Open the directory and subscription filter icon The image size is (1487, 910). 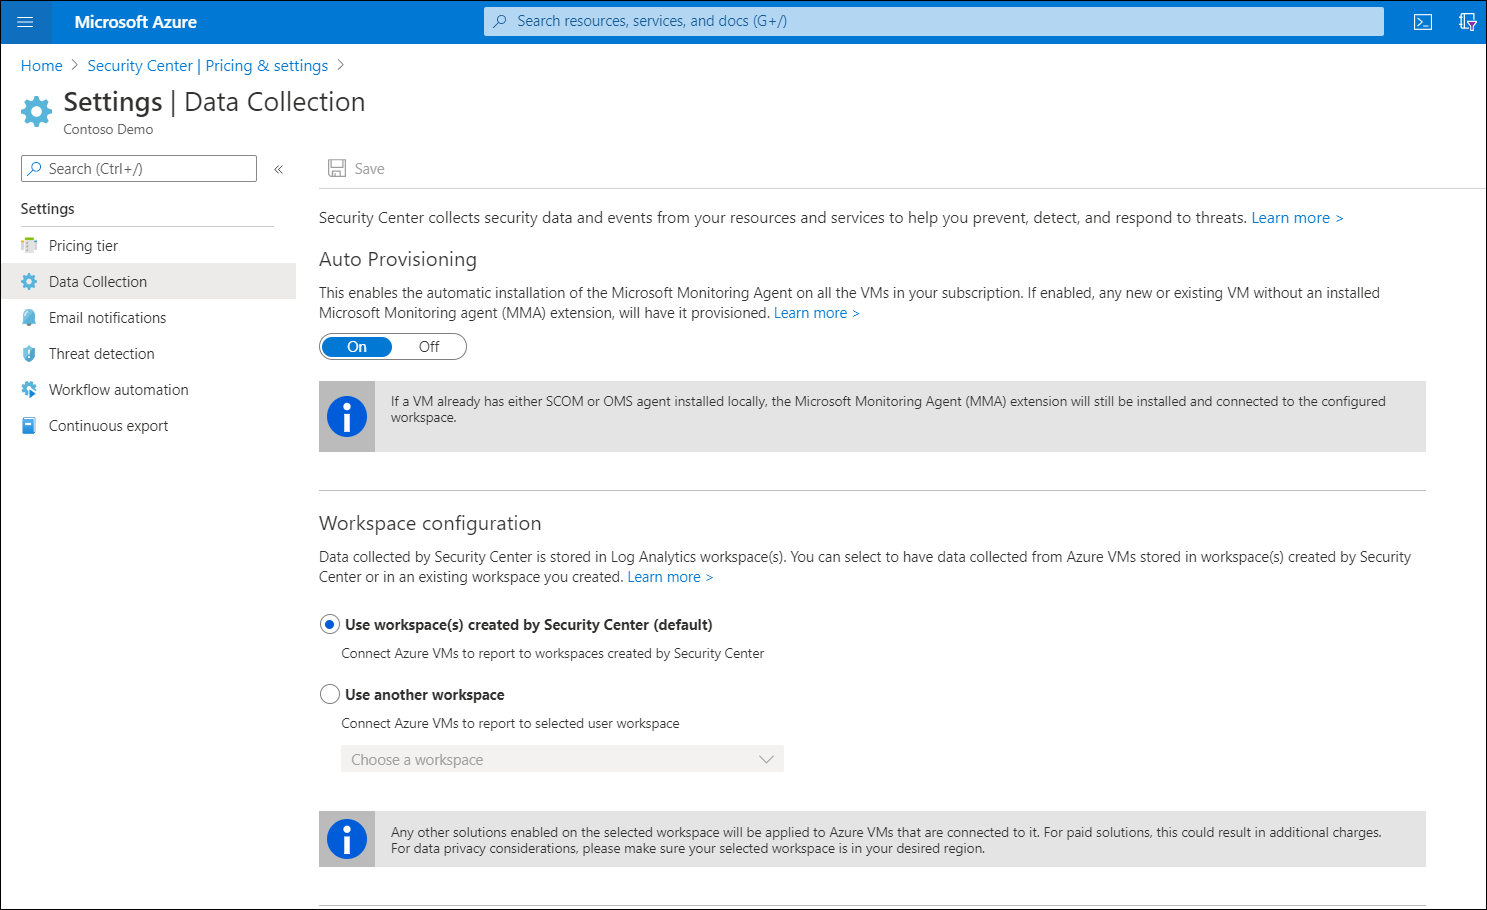click(x=1467, y=22)
